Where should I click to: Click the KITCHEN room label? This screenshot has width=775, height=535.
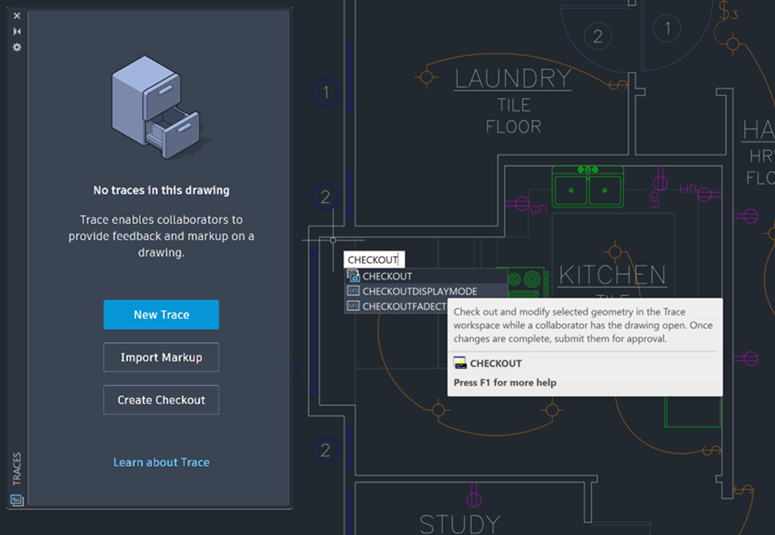[x=612, y=275]
